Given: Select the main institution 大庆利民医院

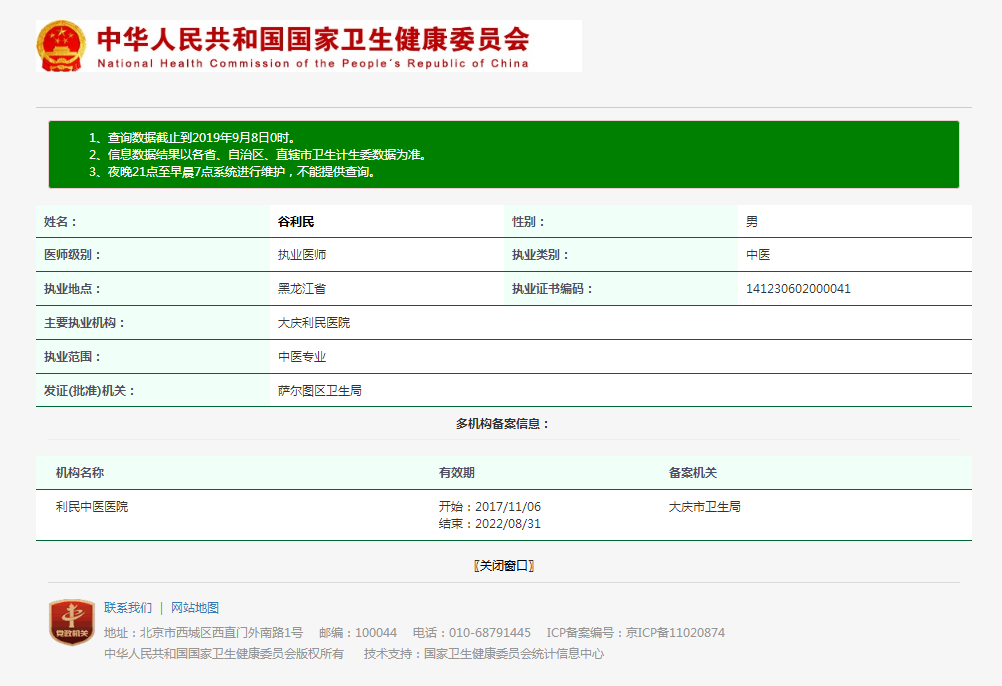Looking at the screenshot, I should click(314, 323).
